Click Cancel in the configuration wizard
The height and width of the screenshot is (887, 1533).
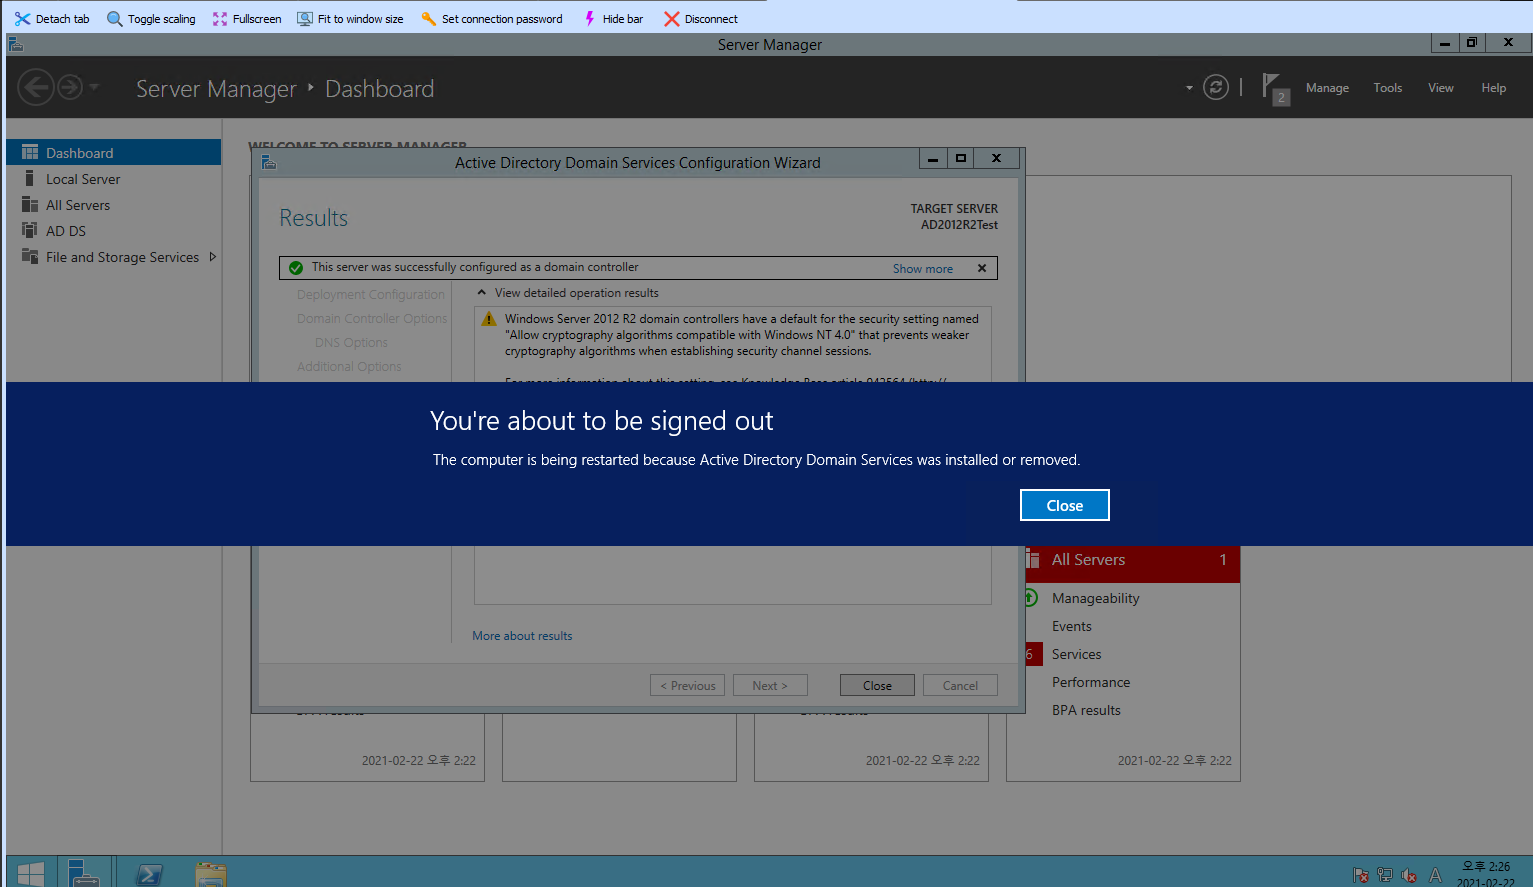[x=960, y=685]
